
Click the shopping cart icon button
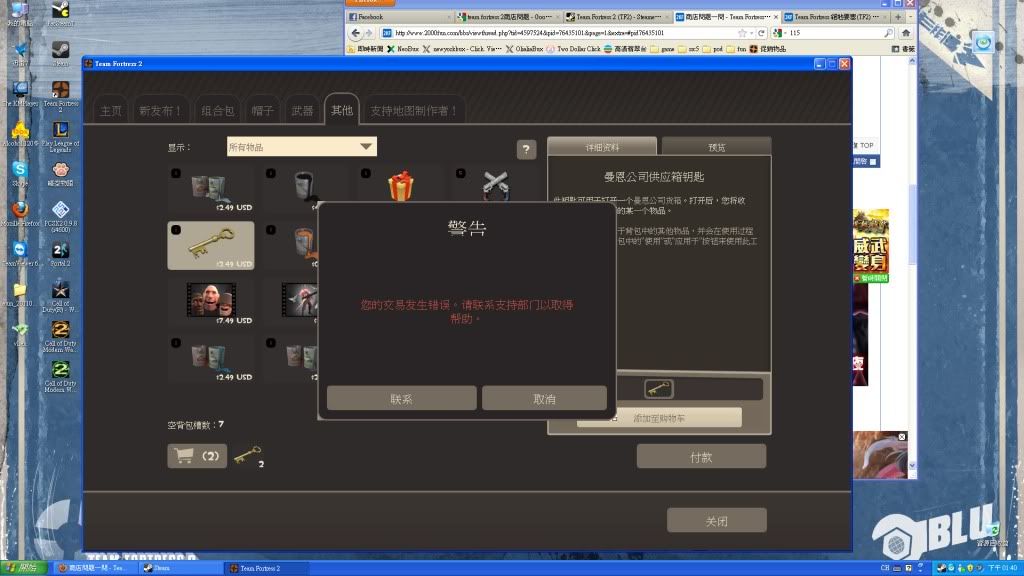pyautogui.click(x=196, y=456)
